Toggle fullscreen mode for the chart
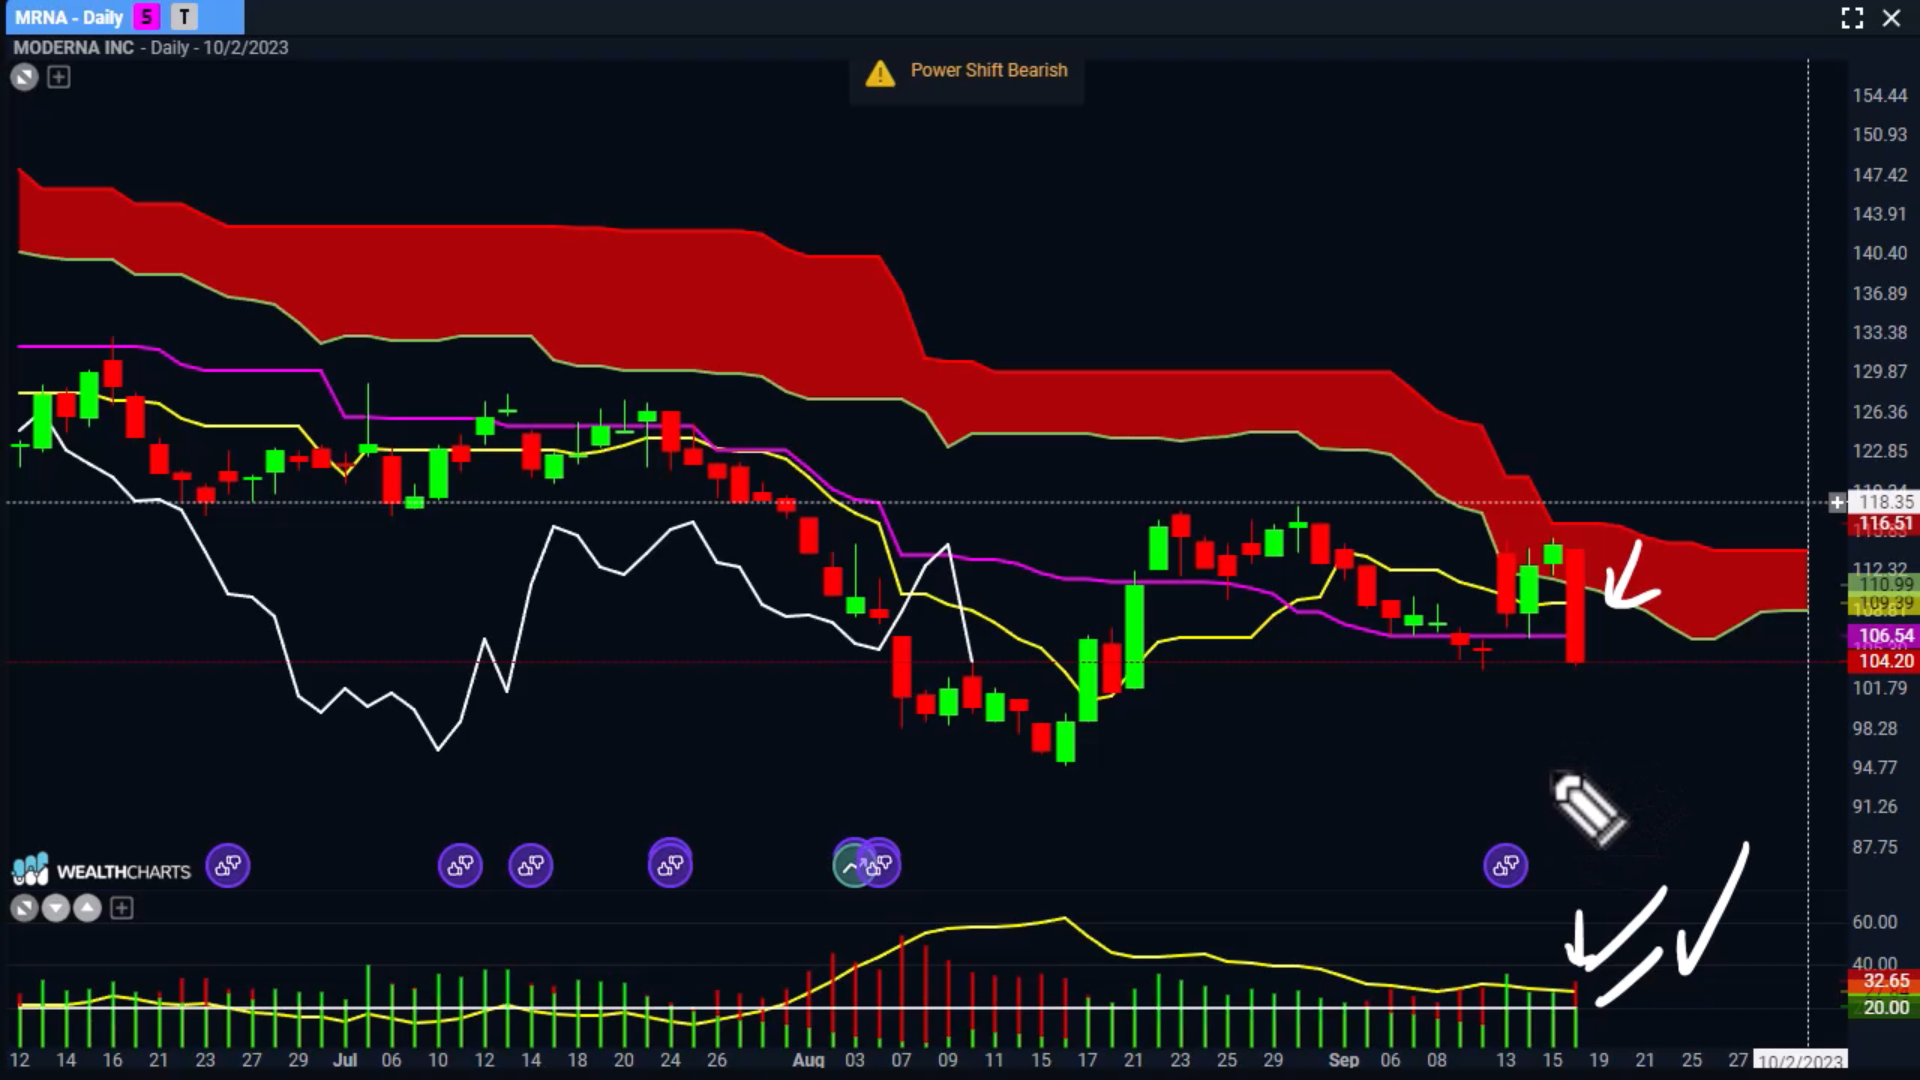The height and width of the screenshot is (1080, 1920). [1852, 18]
